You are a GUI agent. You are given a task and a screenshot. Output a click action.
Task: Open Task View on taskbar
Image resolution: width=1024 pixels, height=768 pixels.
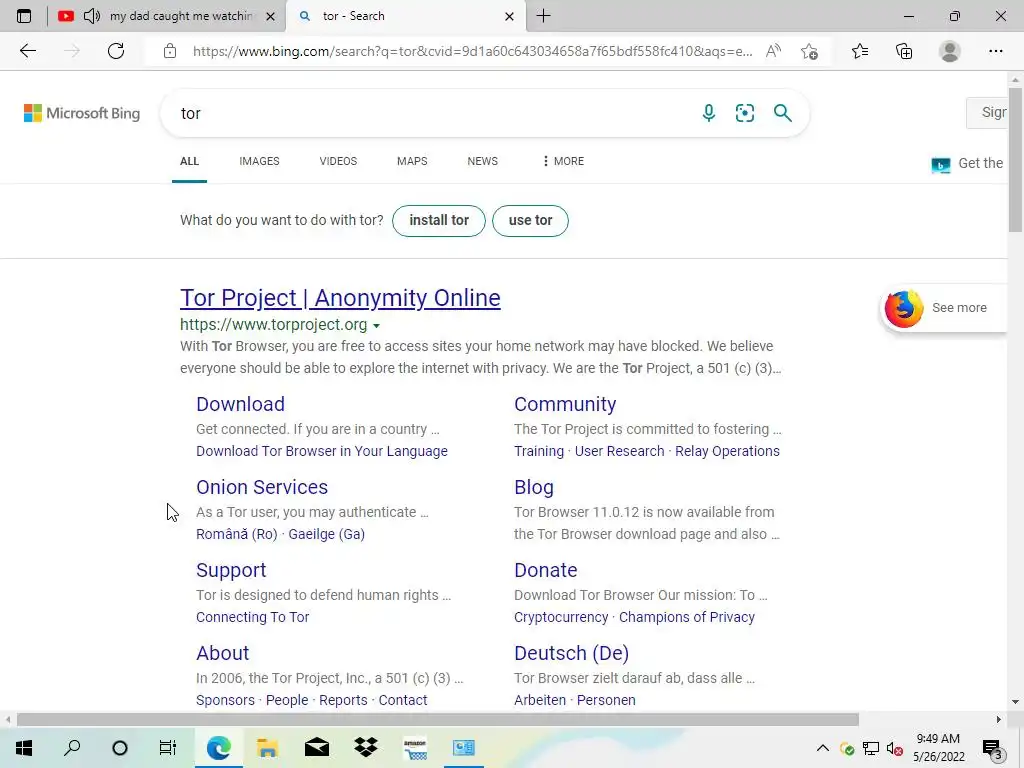(168, 748)
